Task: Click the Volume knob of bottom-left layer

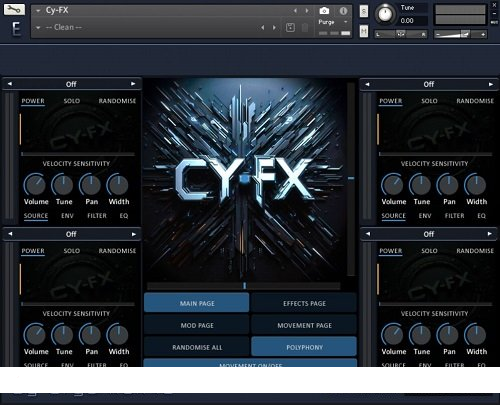Action: (x=35, y=335)
